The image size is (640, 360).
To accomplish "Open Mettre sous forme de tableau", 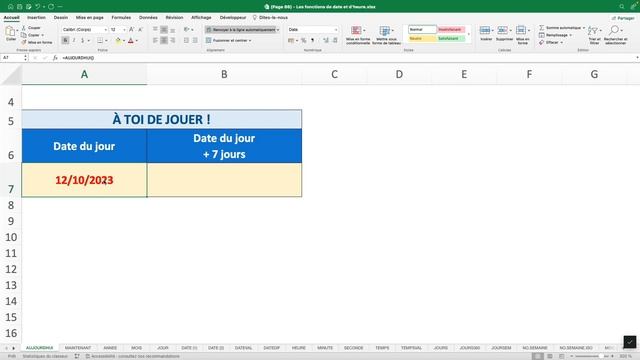I will pyautogui.click(x=386, y=35).
